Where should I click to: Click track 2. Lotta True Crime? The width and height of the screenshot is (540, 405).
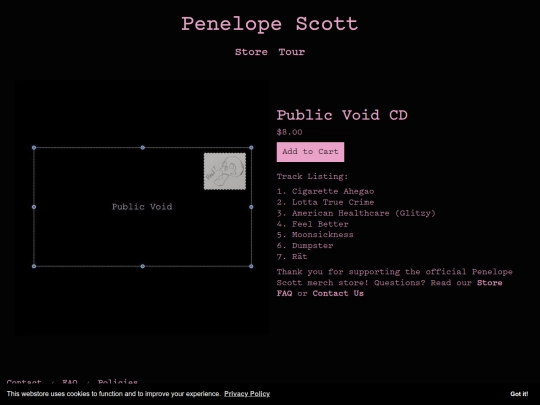click(325, 202)
